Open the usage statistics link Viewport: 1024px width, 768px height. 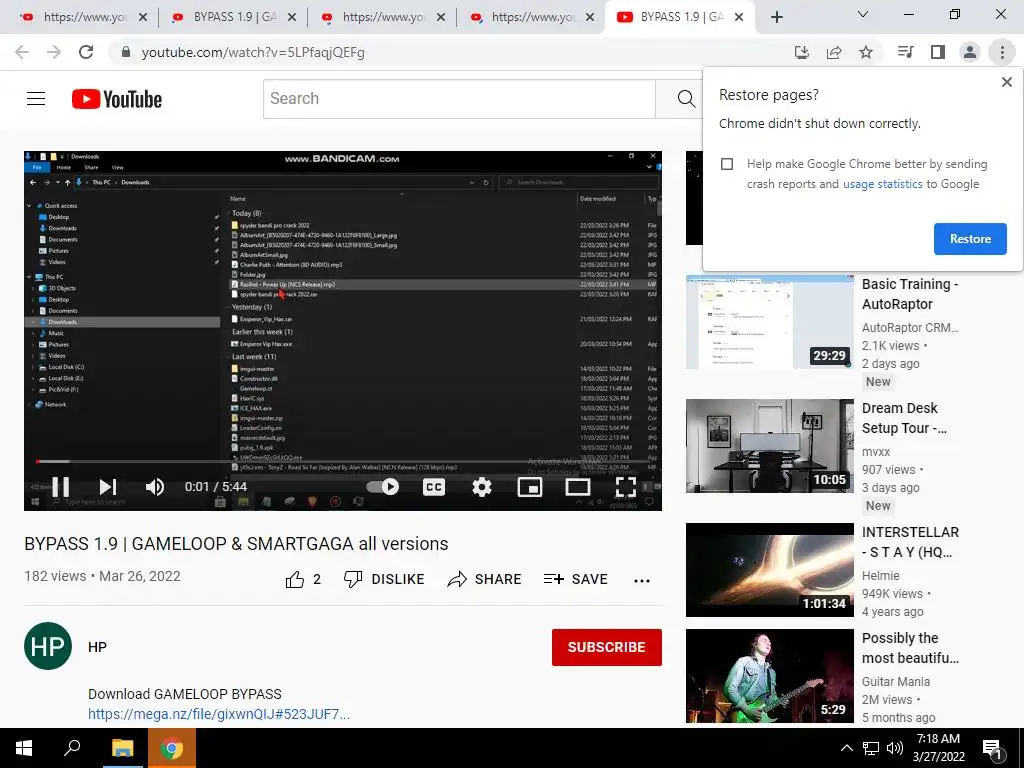click(882, 184)
